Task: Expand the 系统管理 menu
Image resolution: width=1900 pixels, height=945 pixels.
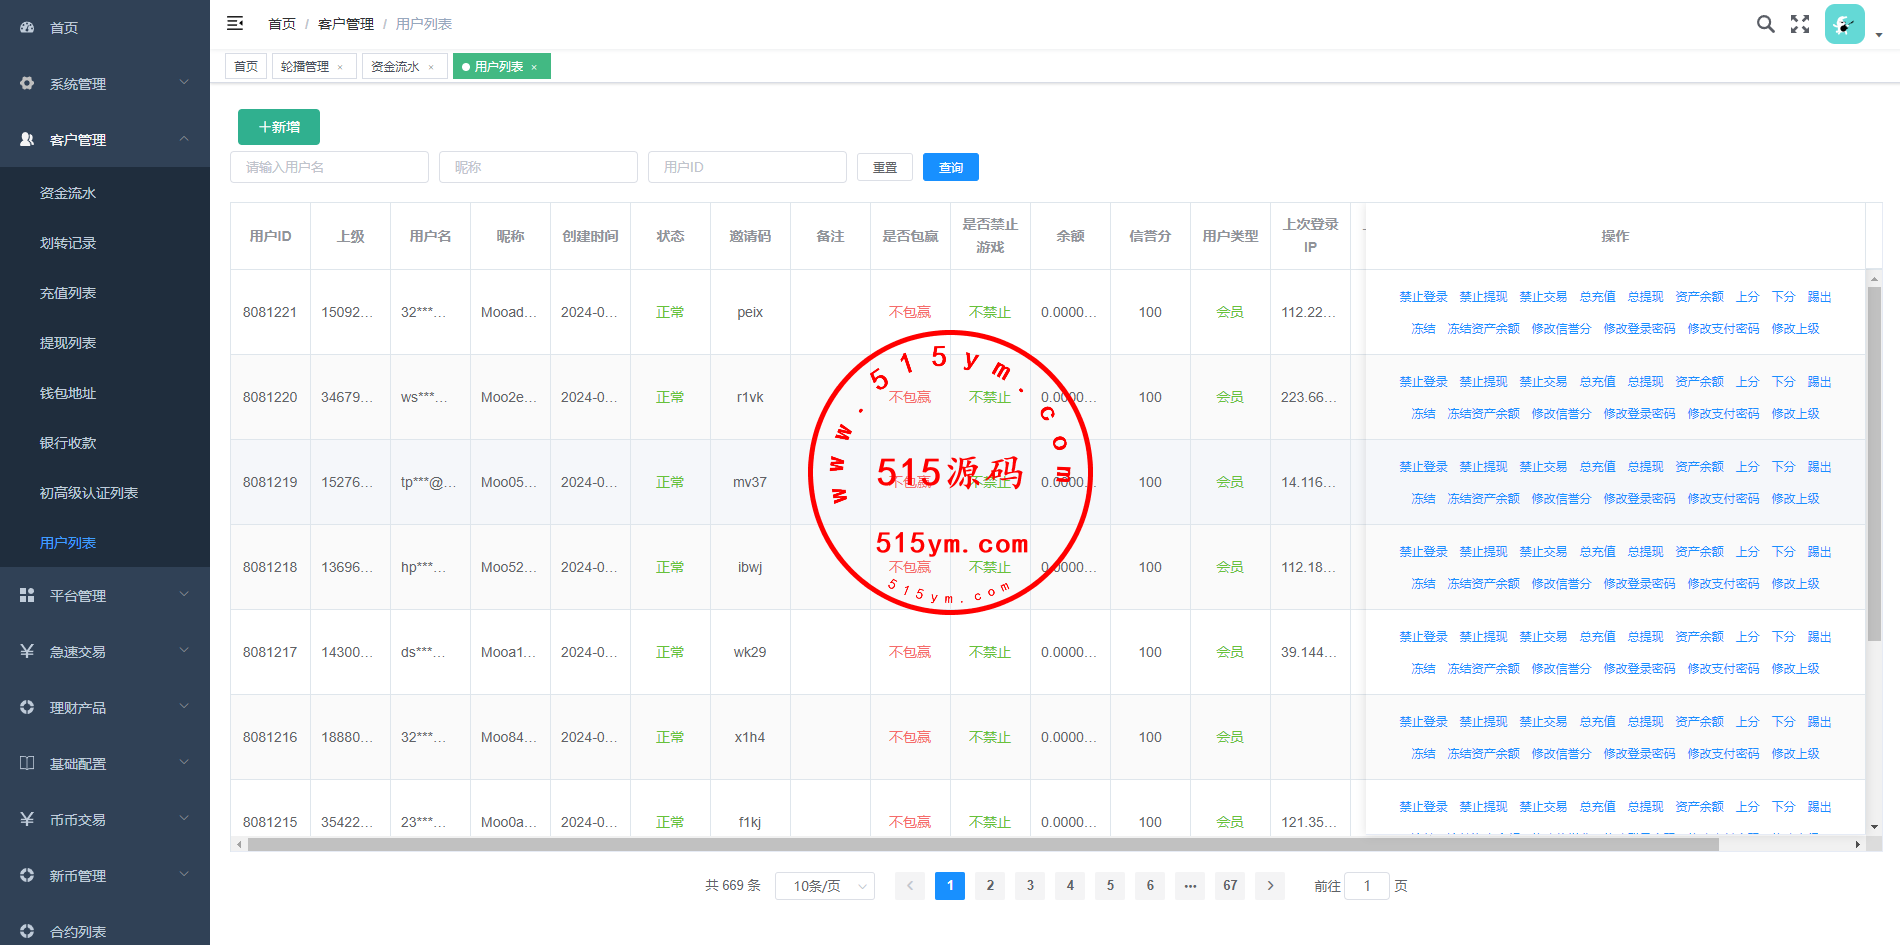Action: (x=104, y=84)
